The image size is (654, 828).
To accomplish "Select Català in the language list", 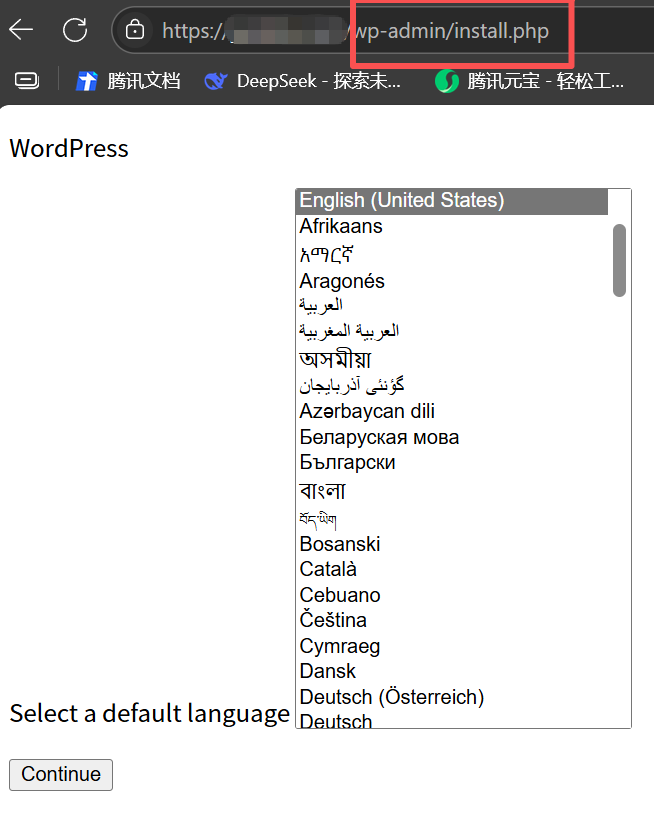I will point(452,569).
